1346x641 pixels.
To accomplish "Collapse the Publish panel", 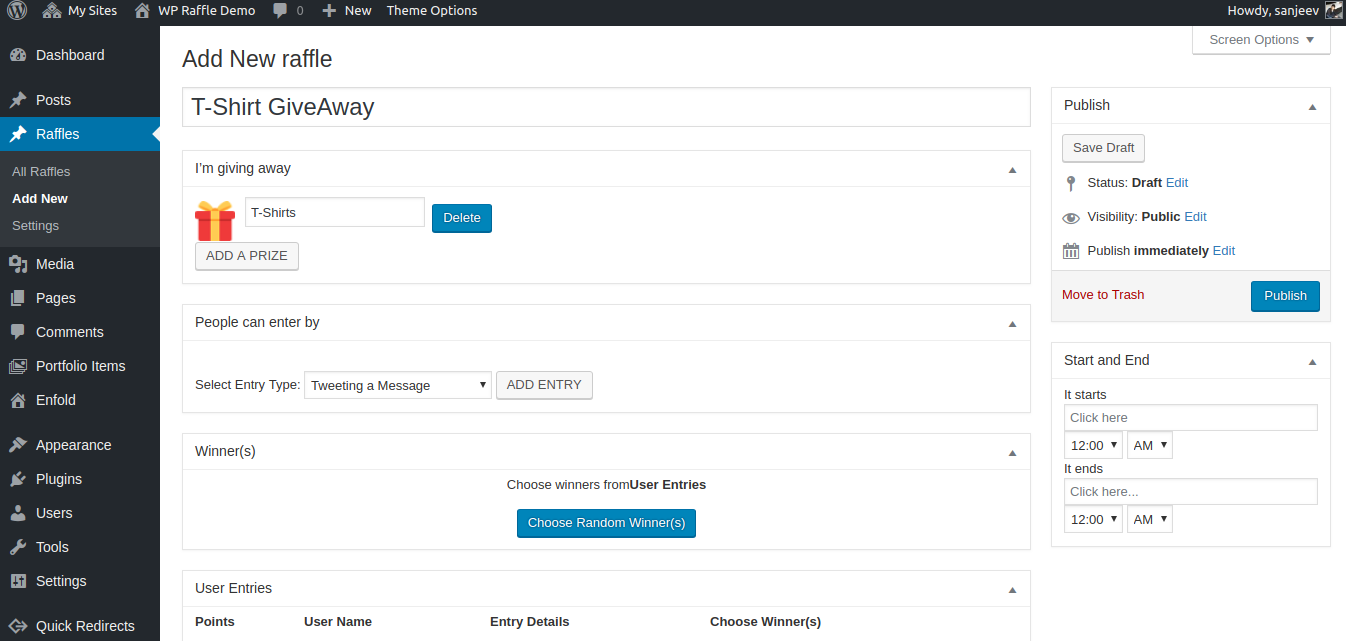I will point(1312,106).
